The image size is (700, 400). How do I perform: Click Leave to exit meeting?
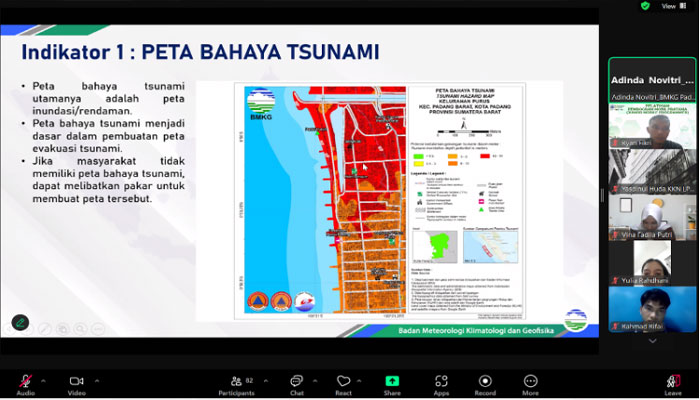point(673,383)
